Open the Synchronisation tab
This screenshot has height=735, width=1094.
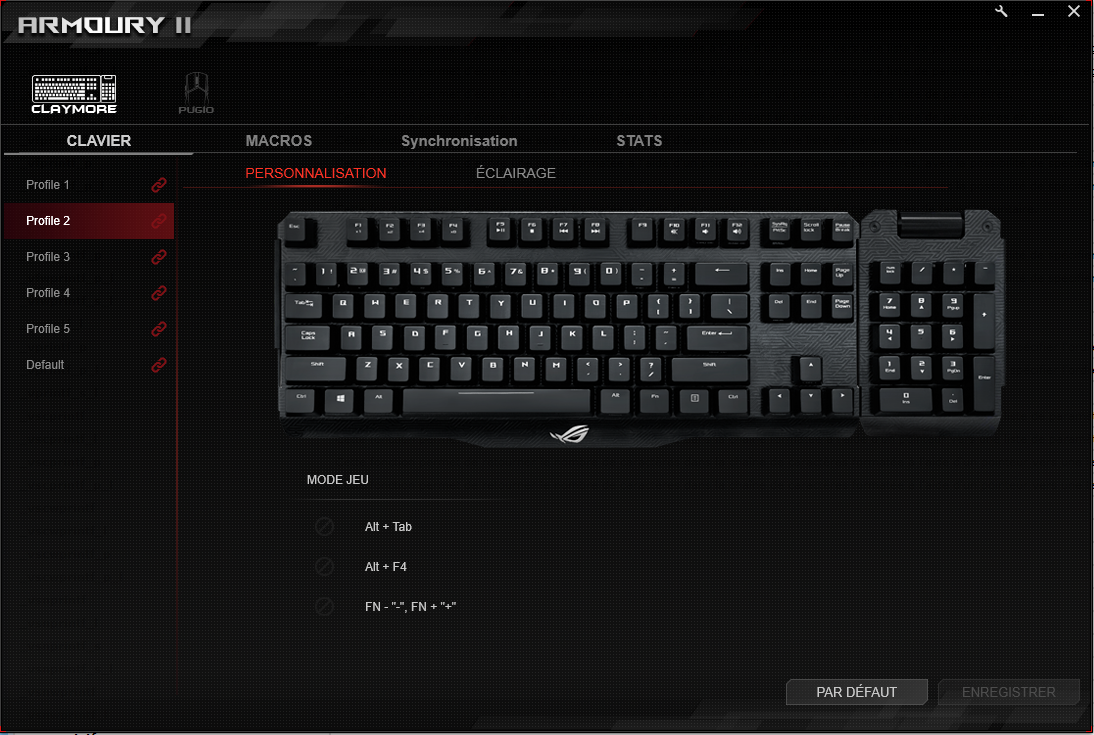tap(459, 141)
